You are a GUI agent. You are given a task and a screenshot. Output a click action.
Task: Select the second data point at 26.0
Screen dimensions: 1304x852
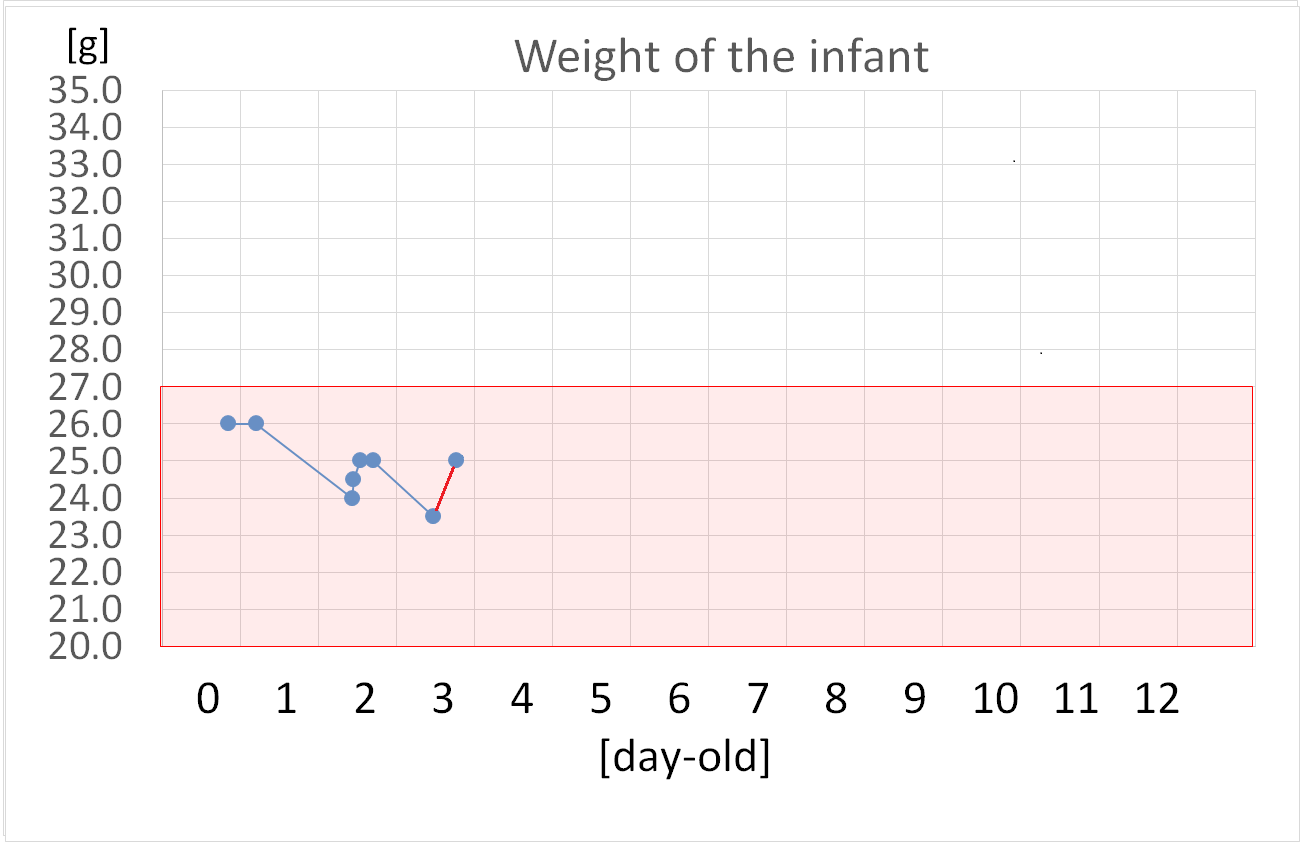click(256, 423)
